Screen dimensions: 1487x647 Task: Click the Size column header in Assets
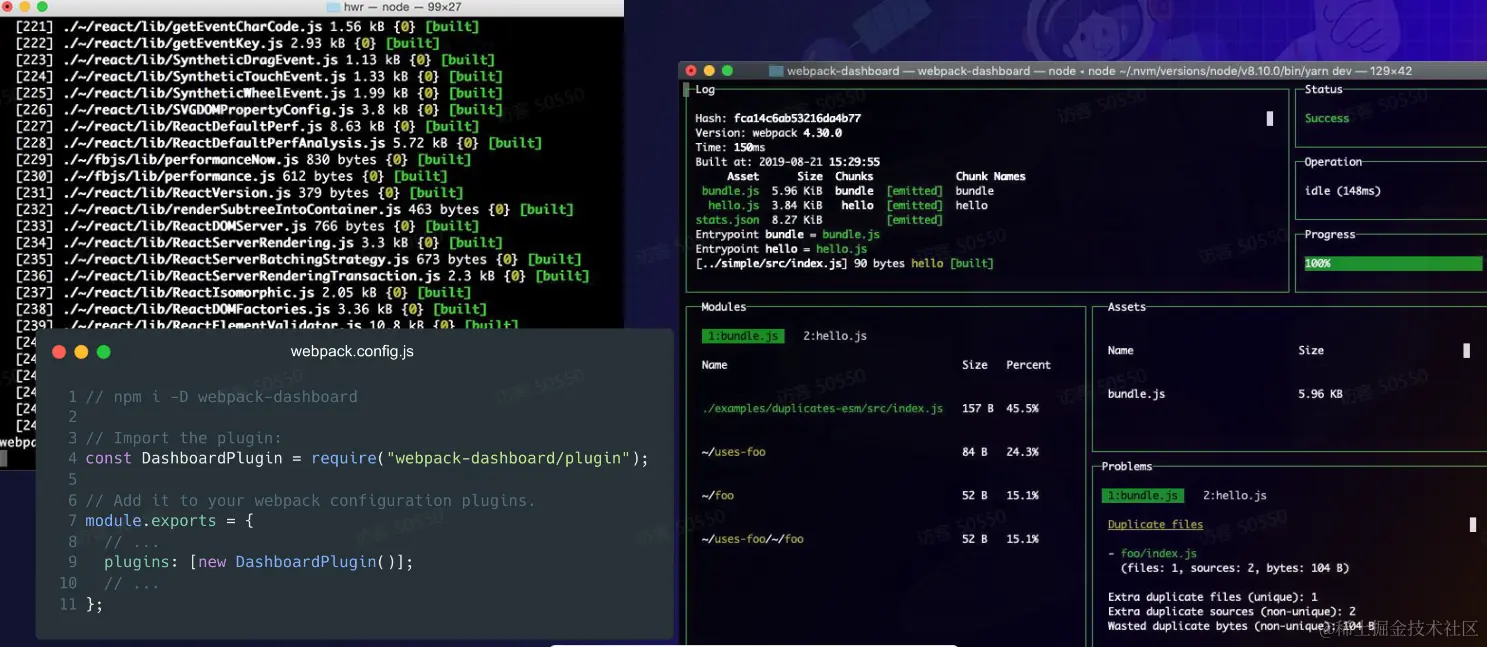[1311, 350]
